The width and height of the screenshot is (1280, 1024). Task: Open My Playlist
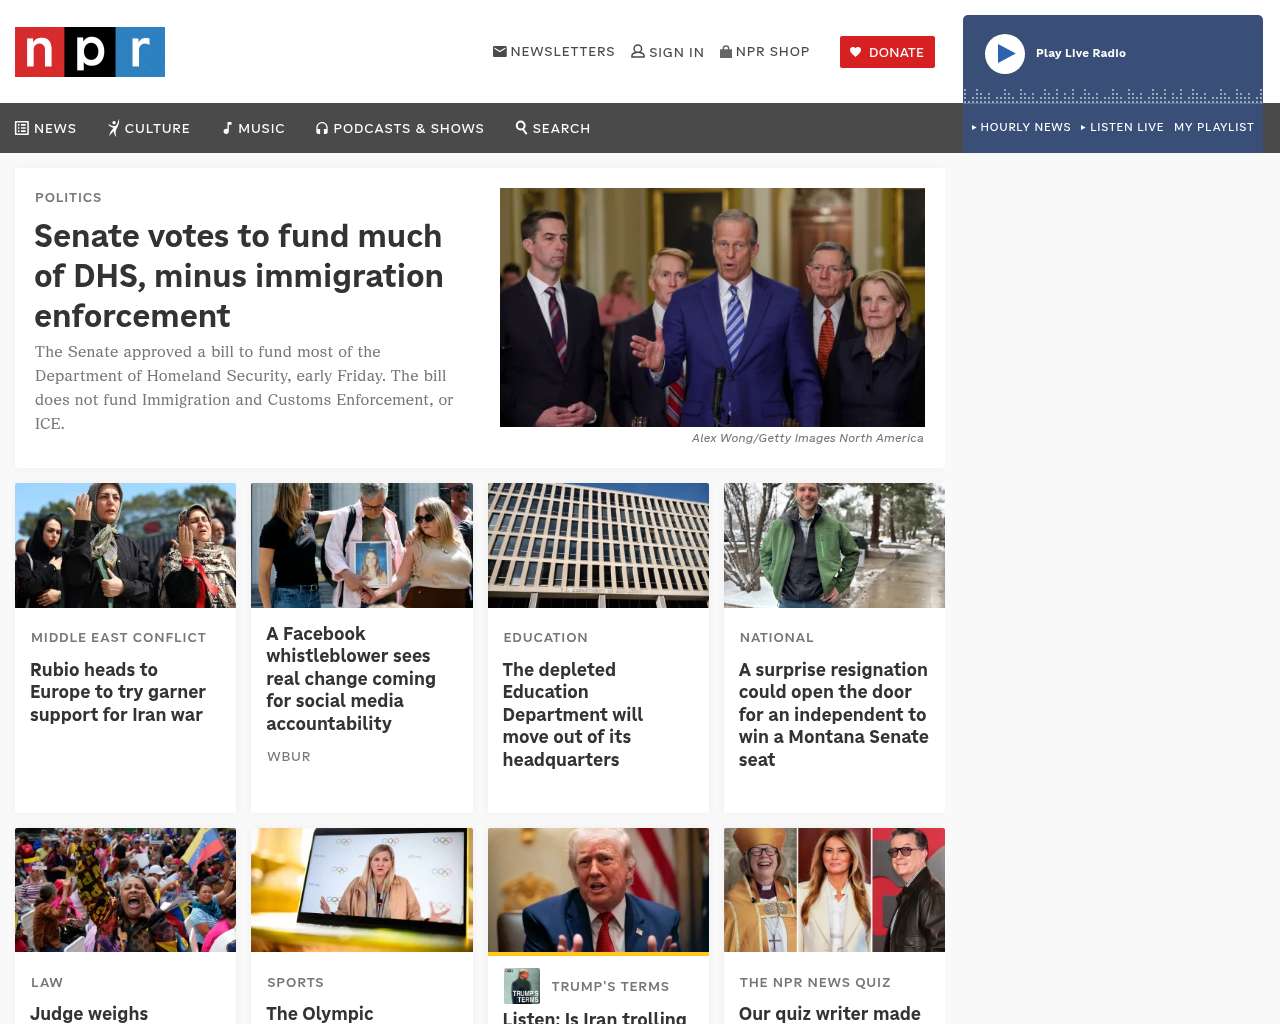[x=1214, y=127]
